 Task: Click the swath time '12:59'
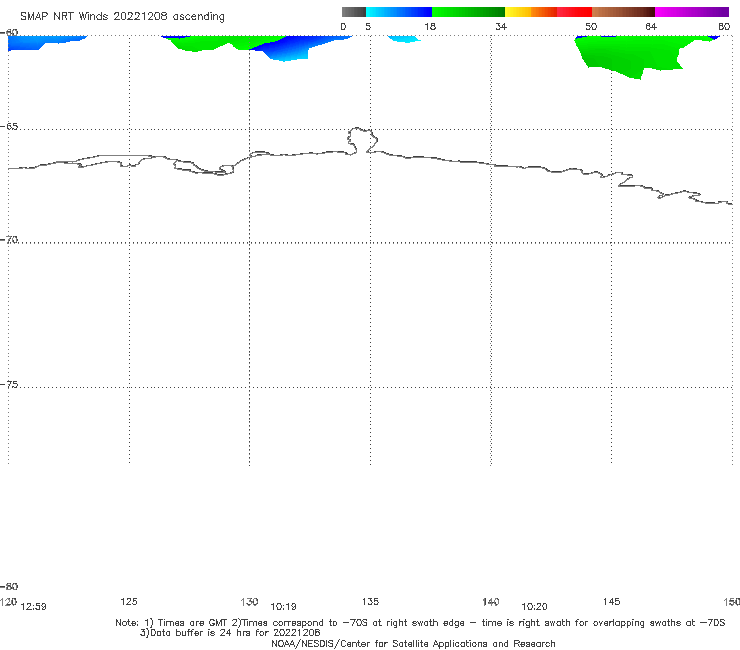[x=34, y=607]
